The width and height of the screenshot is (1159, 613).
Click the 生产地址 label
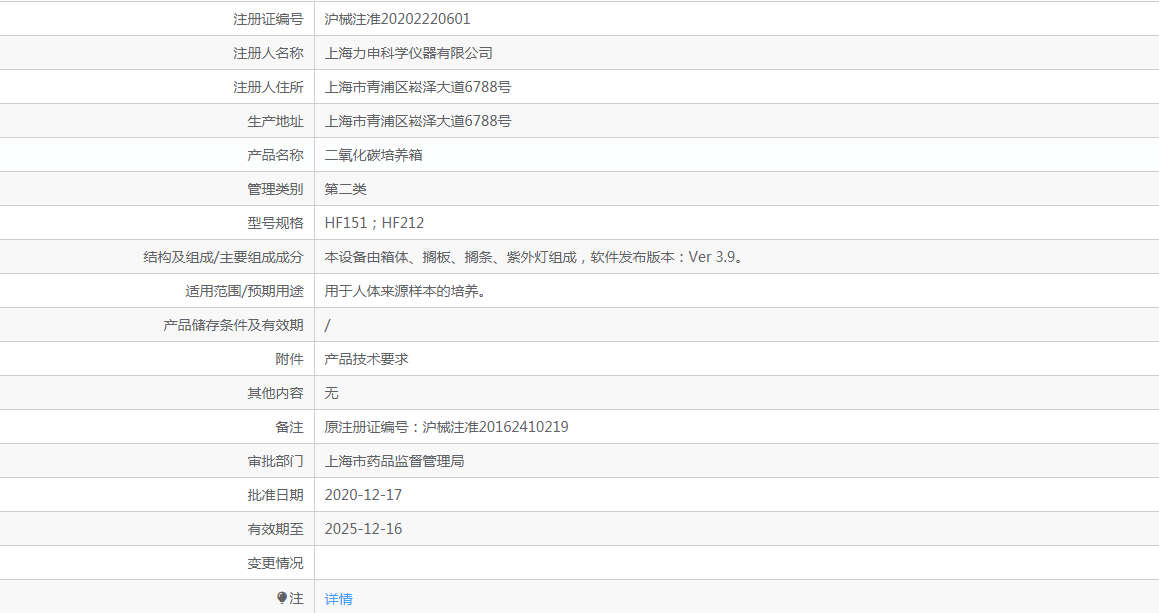[x=275, y=121]
